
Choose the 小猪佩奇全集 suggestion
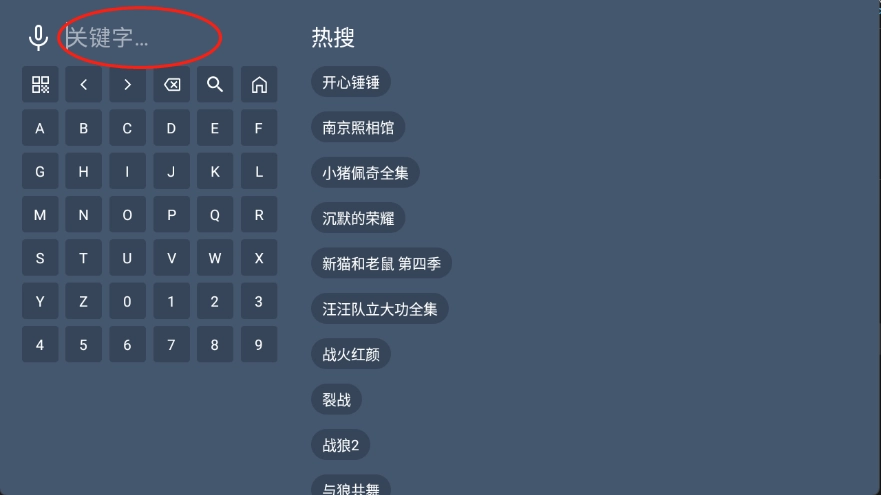pyautogui.click(x=365, y=173)
